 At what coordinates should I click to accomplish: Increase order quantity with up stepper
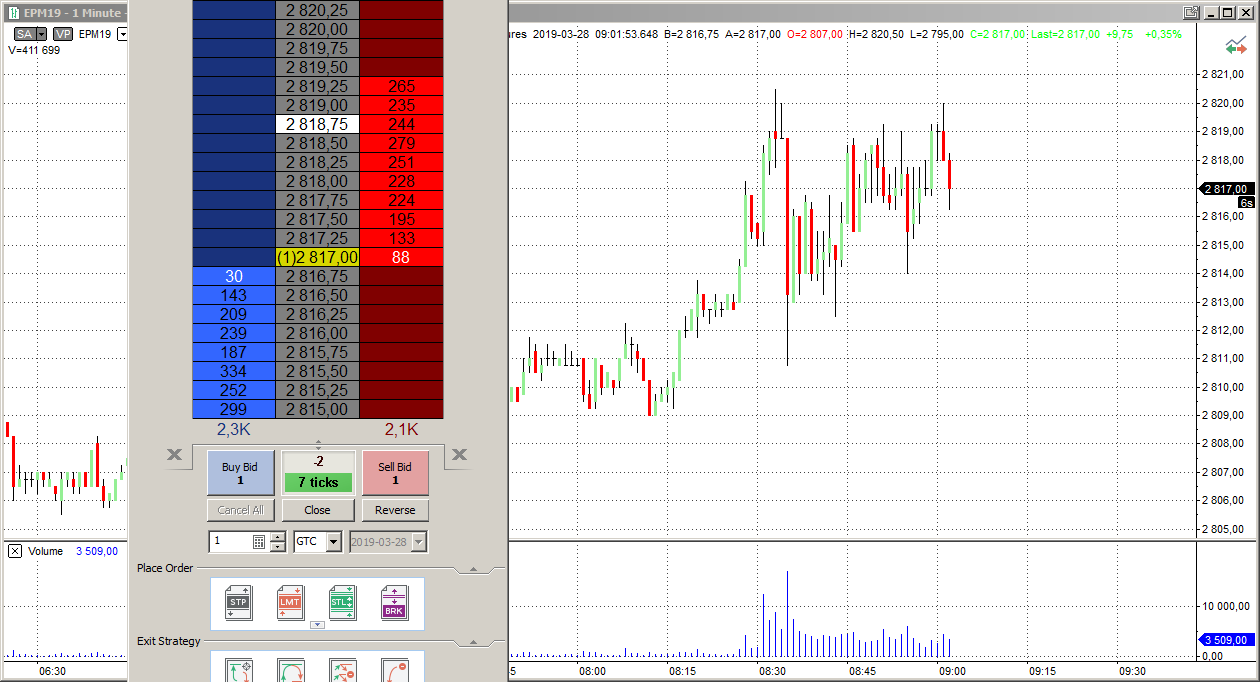point(278,536)
